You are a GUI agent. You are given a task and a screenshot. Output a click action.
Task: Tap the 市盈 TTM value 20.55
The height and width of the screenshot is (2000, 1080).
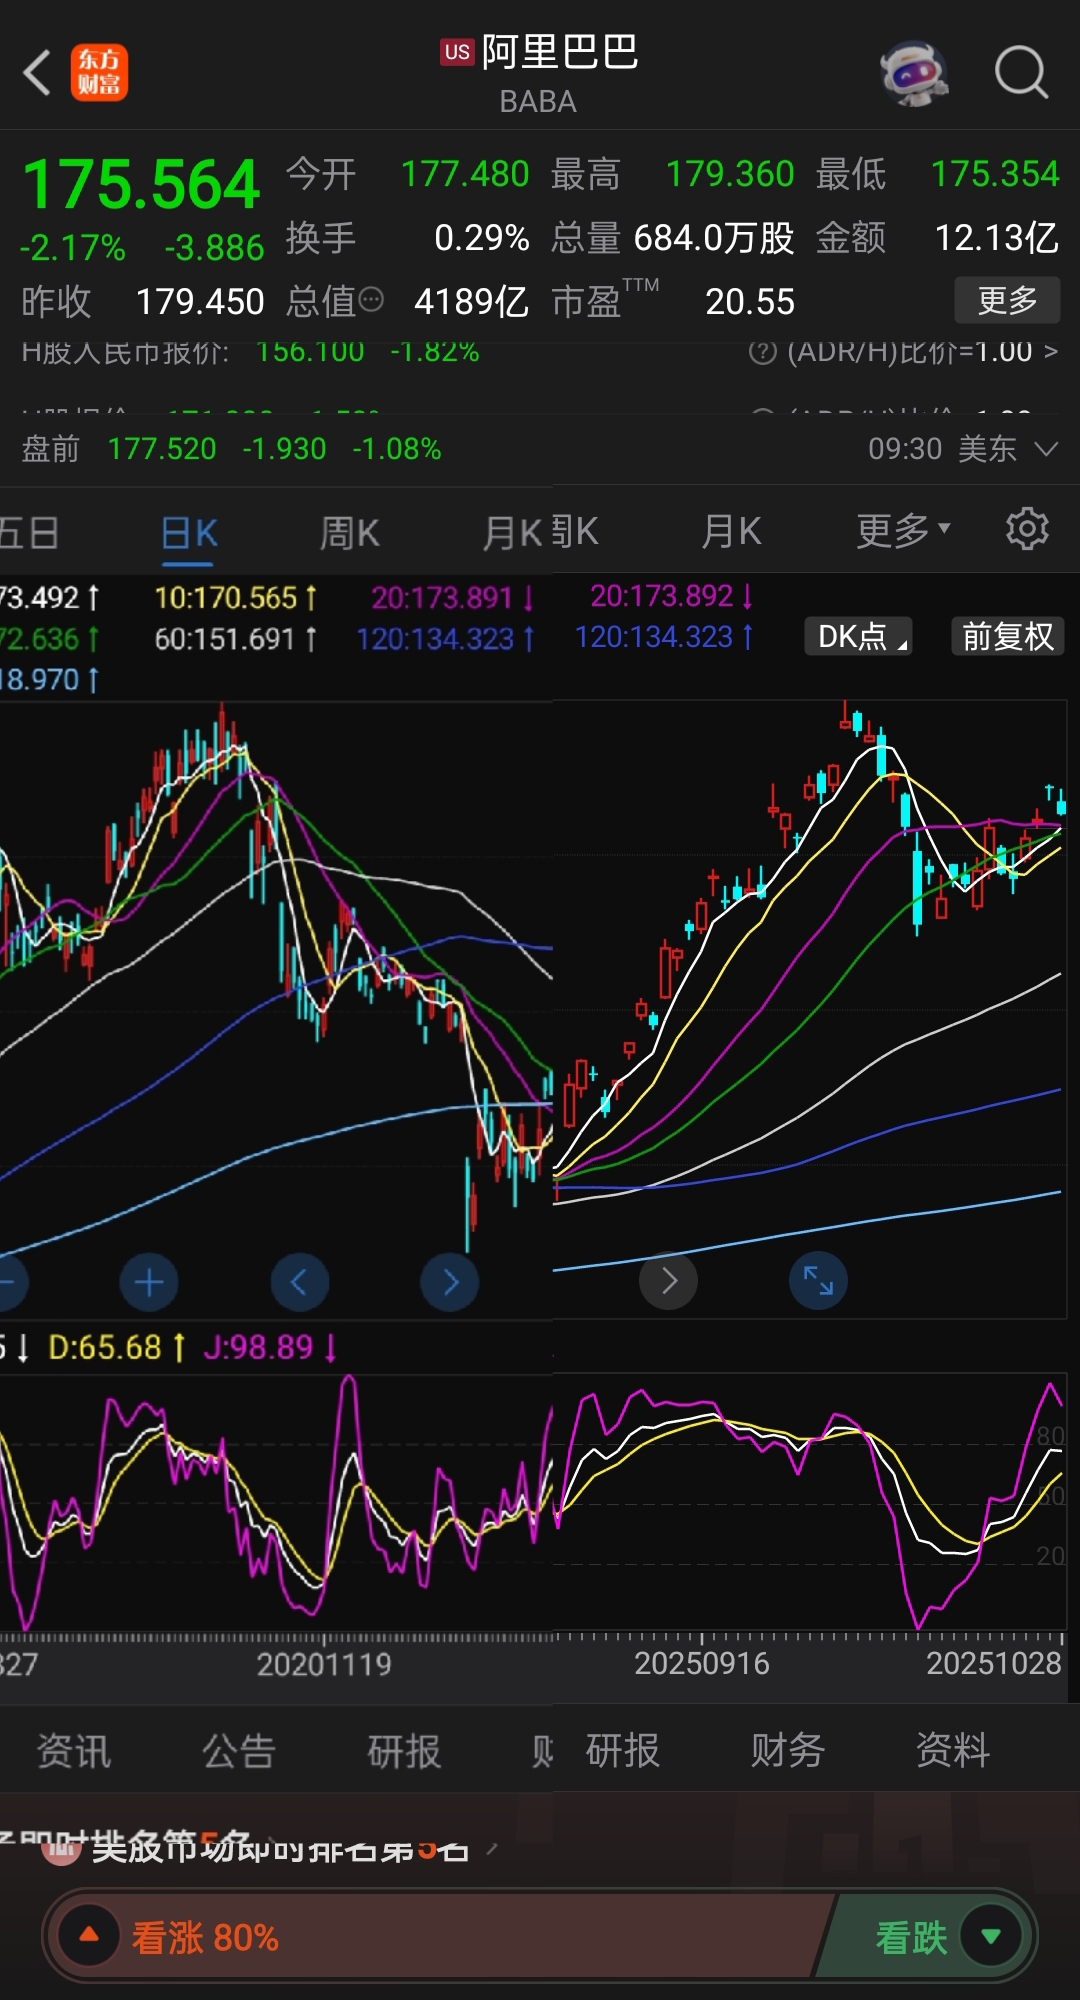click(x=750, y=301)
